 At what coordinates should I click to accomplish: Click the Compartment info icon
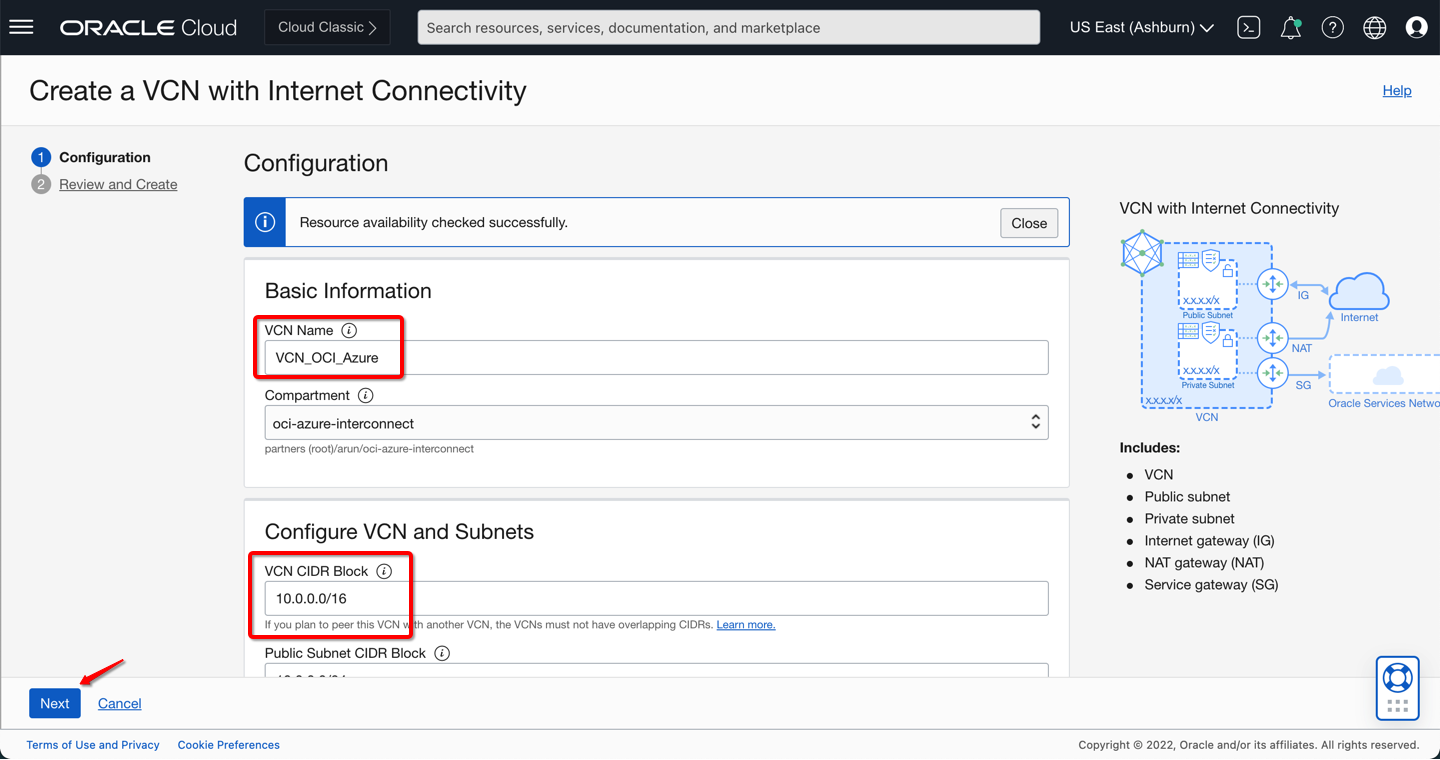365,396
